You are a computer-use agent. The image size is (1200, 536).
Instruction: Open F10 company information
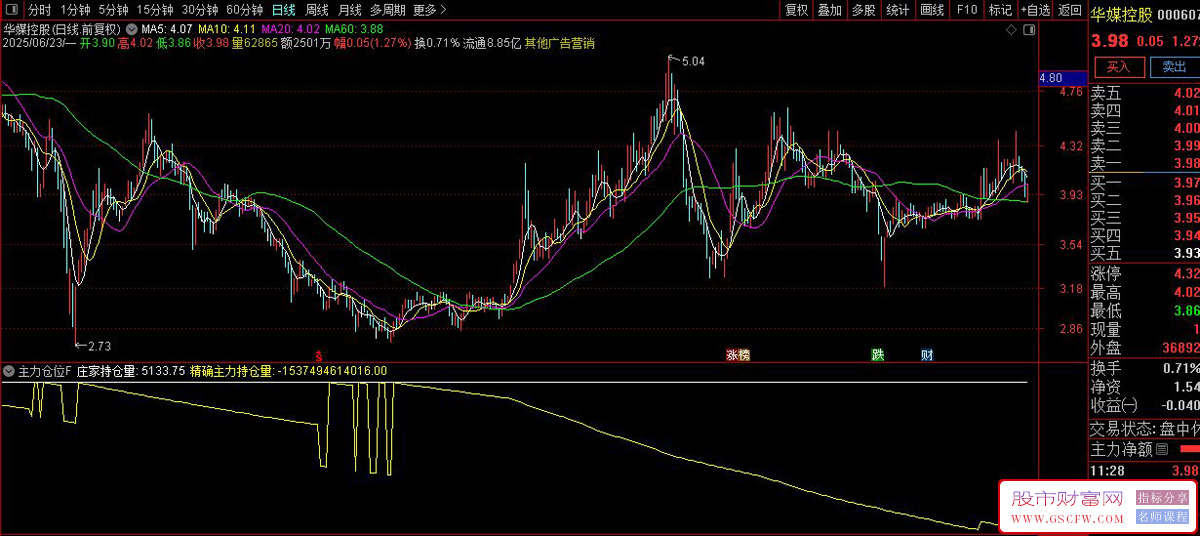966,10
